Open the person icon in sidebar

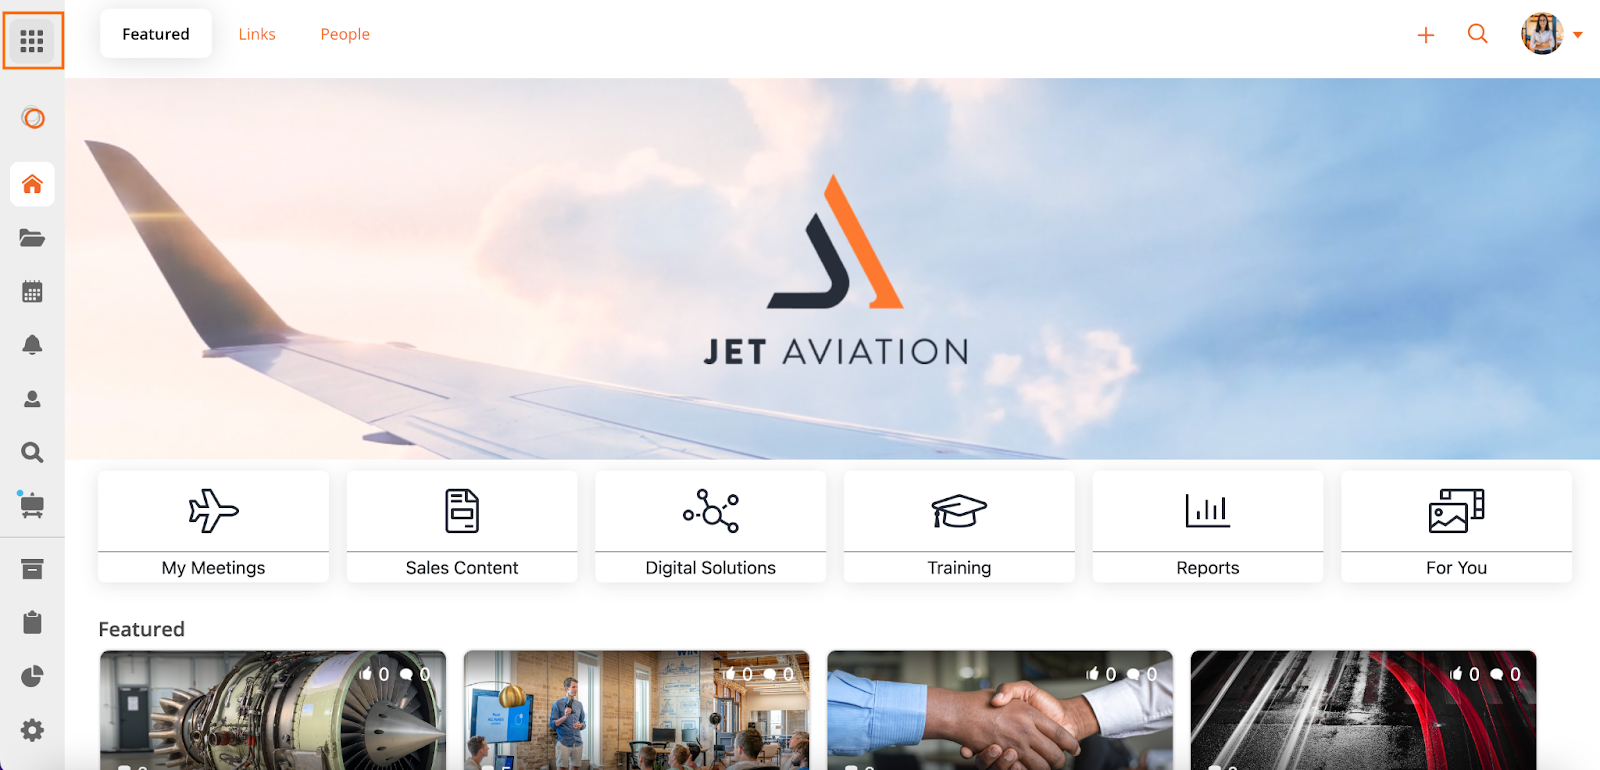click(32, 399)
